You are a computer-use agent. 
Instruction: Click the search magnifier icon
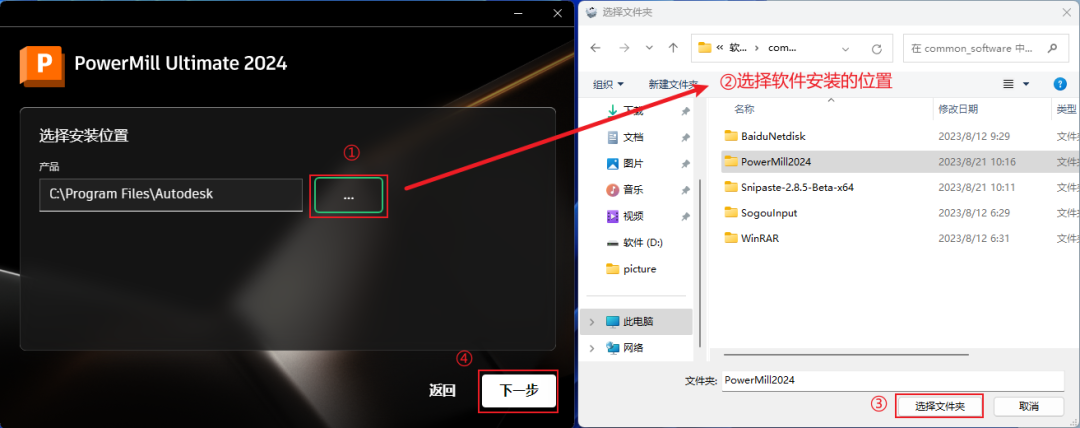click(x=1052, y=48)
